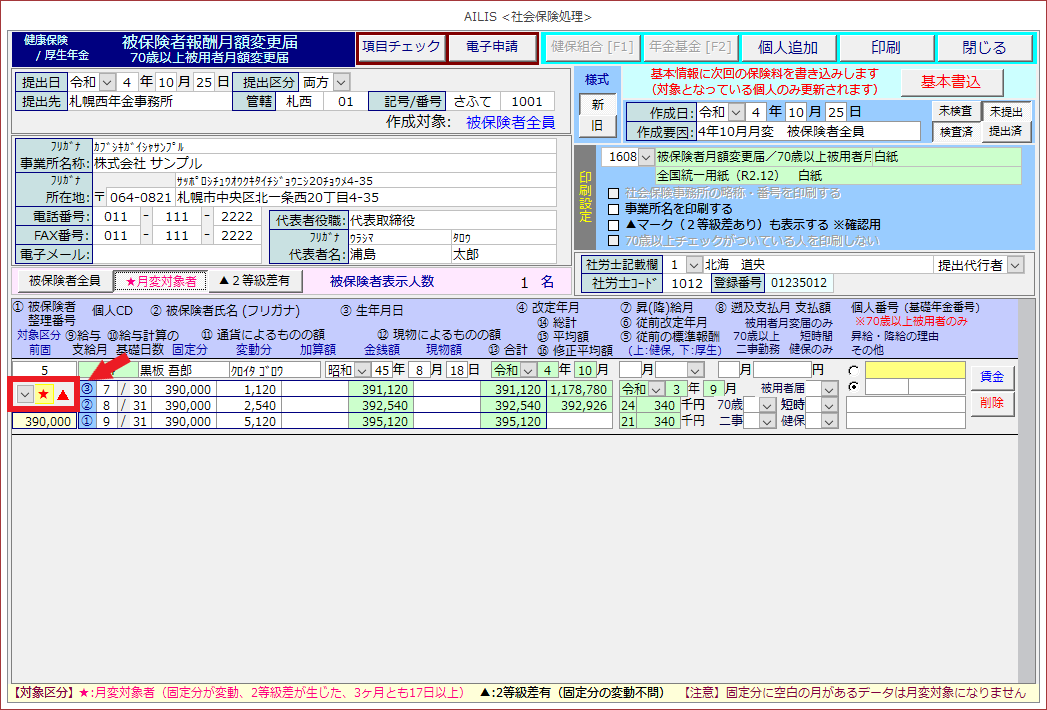1047x710 pixels.
Task: Expand the 1608 form number dropdown
Action: (645, 157)
